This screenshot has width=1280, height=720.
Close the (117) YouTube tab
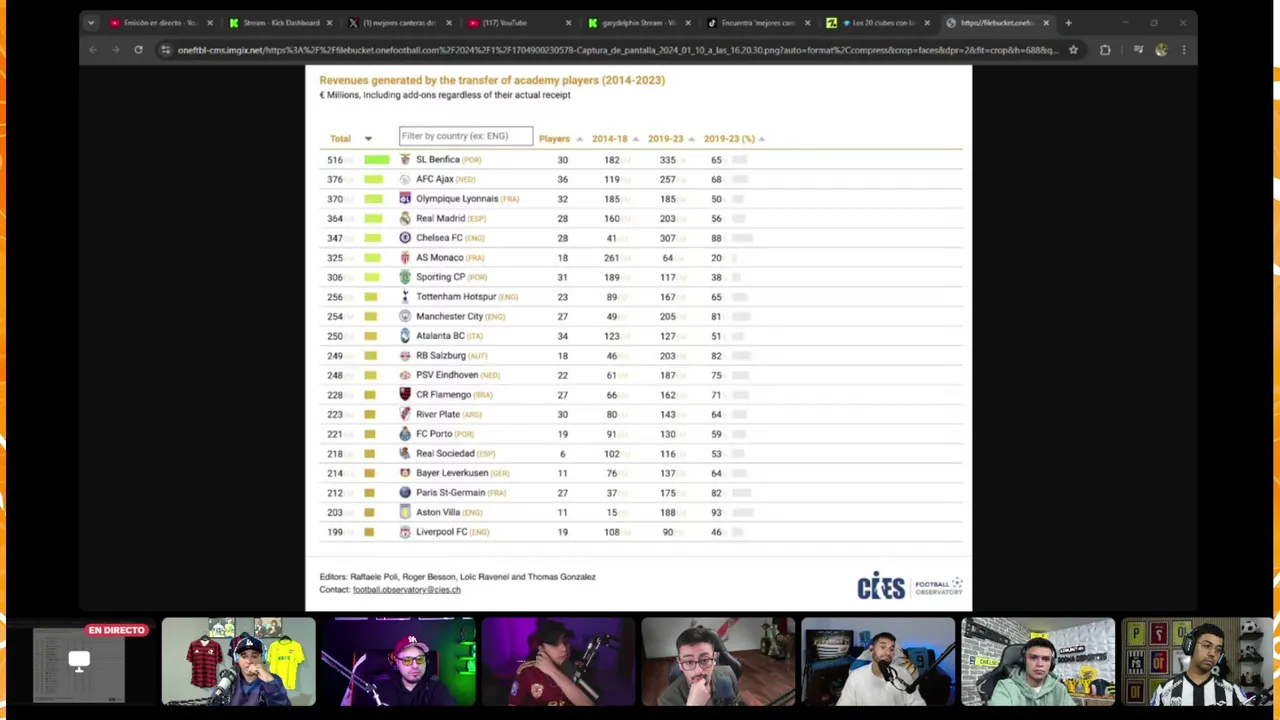coord(569,23)
